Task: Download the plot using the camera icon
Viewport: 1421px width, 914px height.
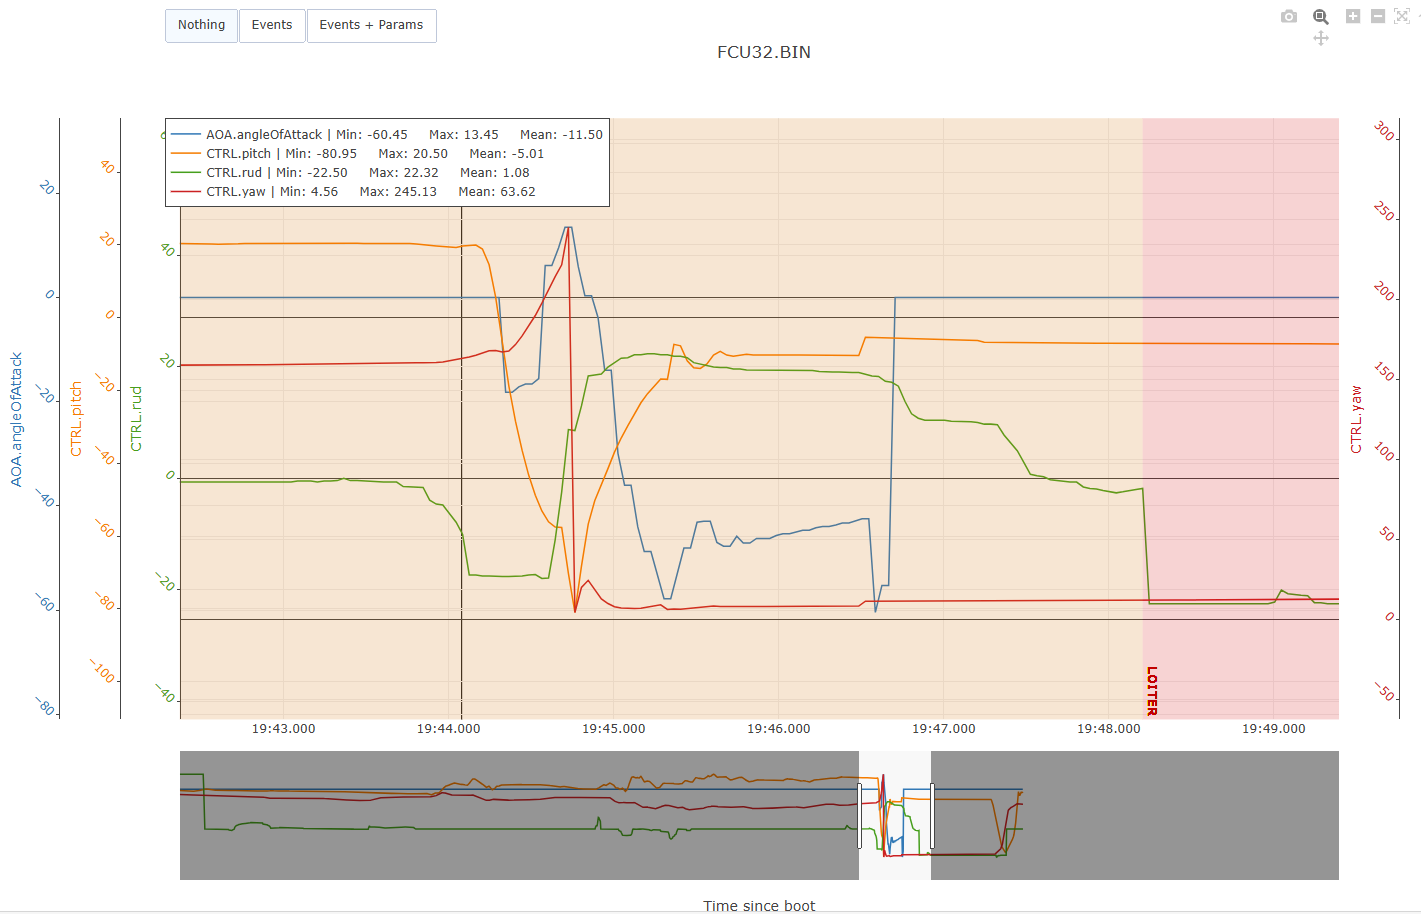Action: [x=1289, y=16]
